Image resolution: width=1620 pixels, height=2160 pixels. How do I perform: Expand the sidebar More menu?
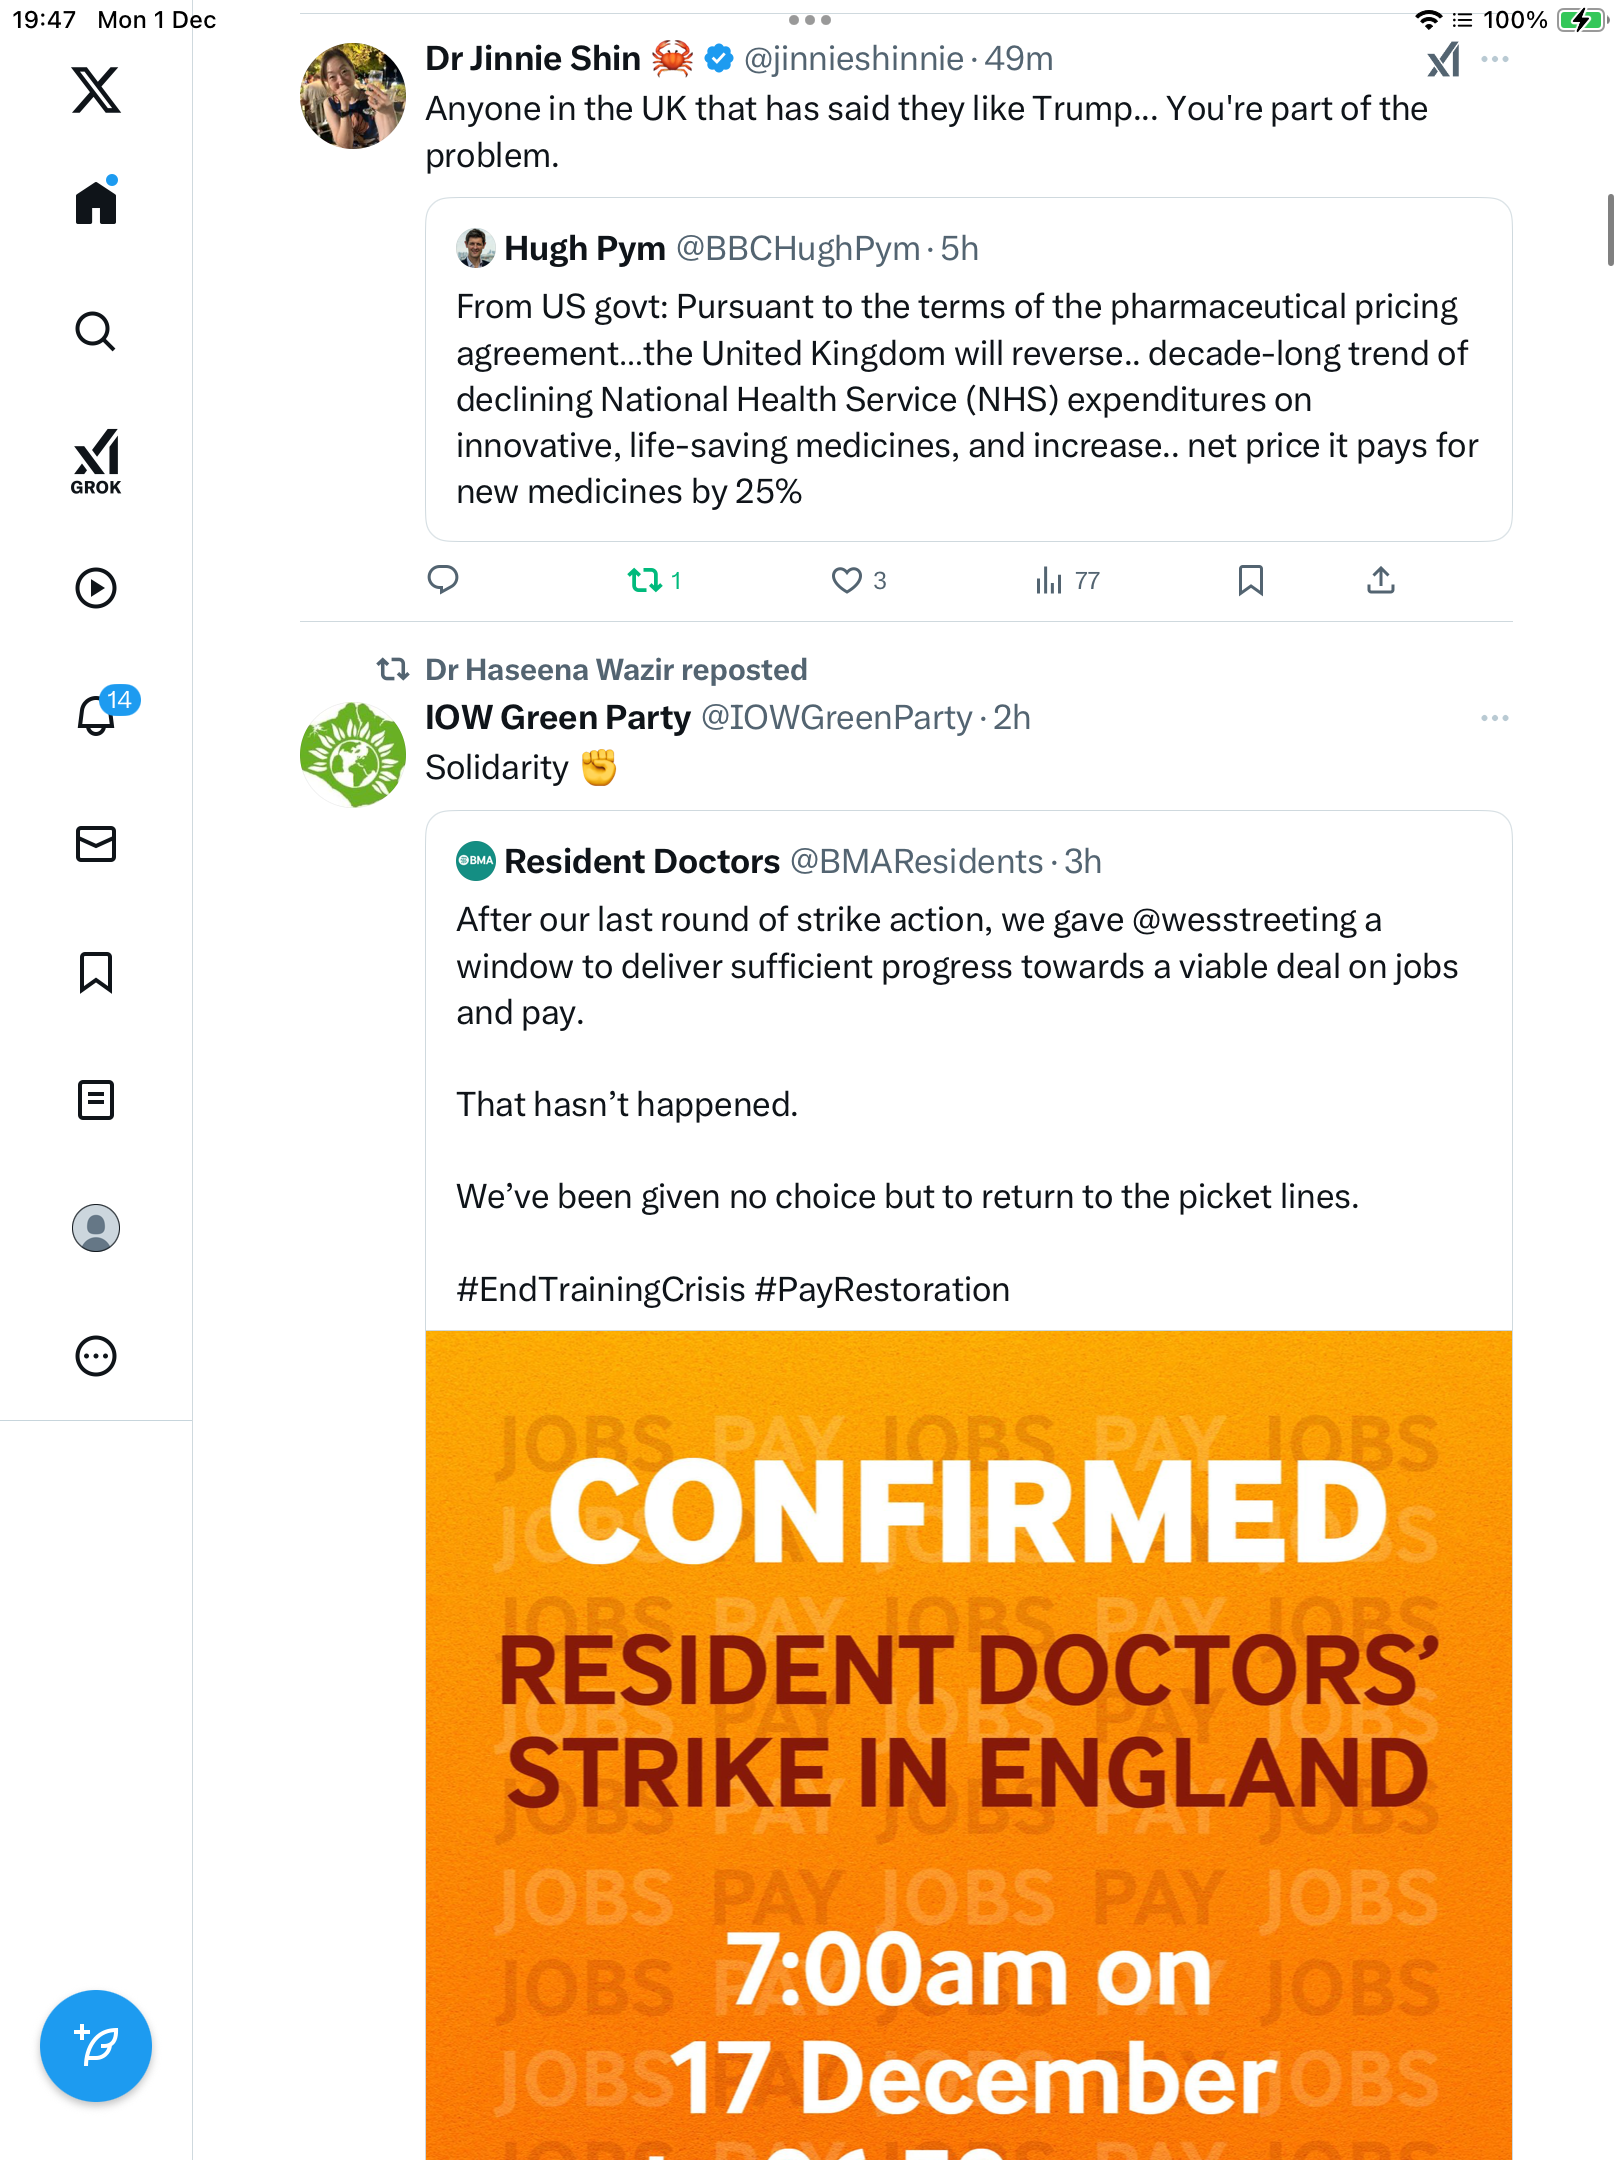(x=96, y=1356)
